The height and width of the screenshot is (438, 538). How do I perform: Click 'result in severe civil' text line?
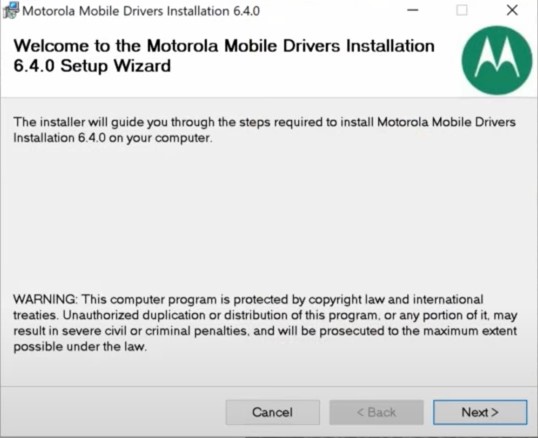coord(265,331)
